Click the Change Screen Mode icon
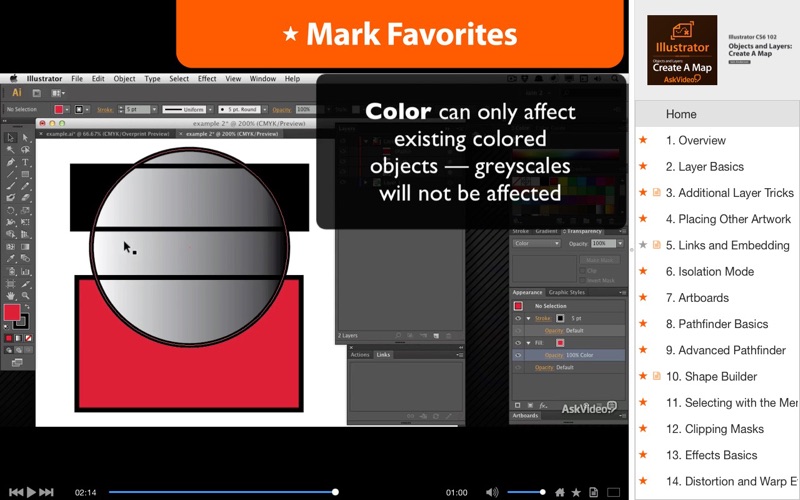Screen dimensions: 800x500 [x=17, y=363]
